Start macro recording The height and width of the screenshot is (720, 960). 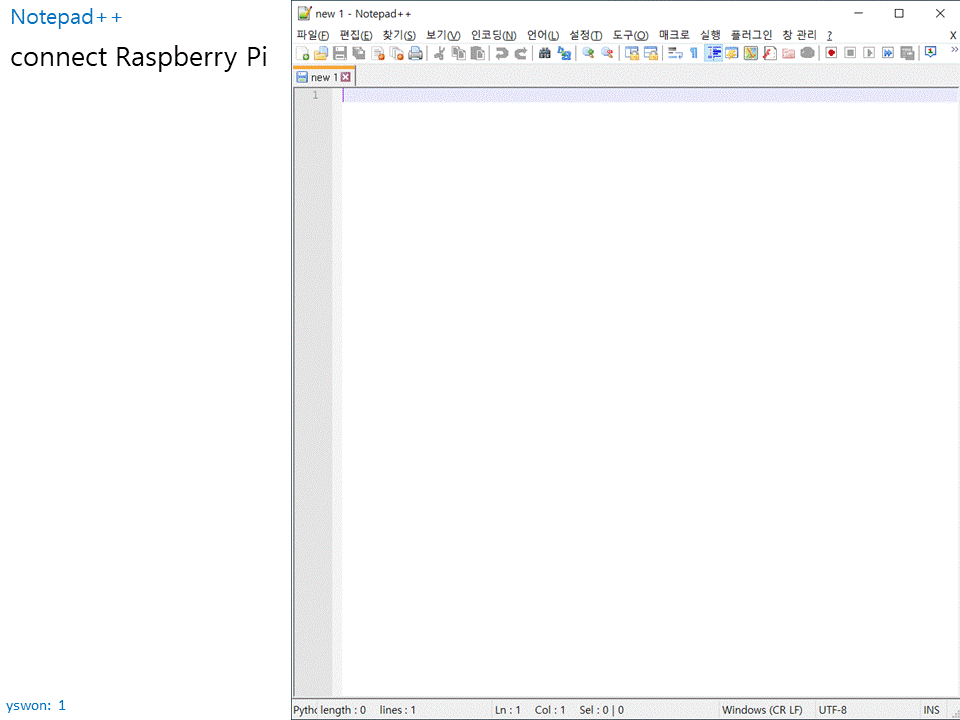click(831, 53)
